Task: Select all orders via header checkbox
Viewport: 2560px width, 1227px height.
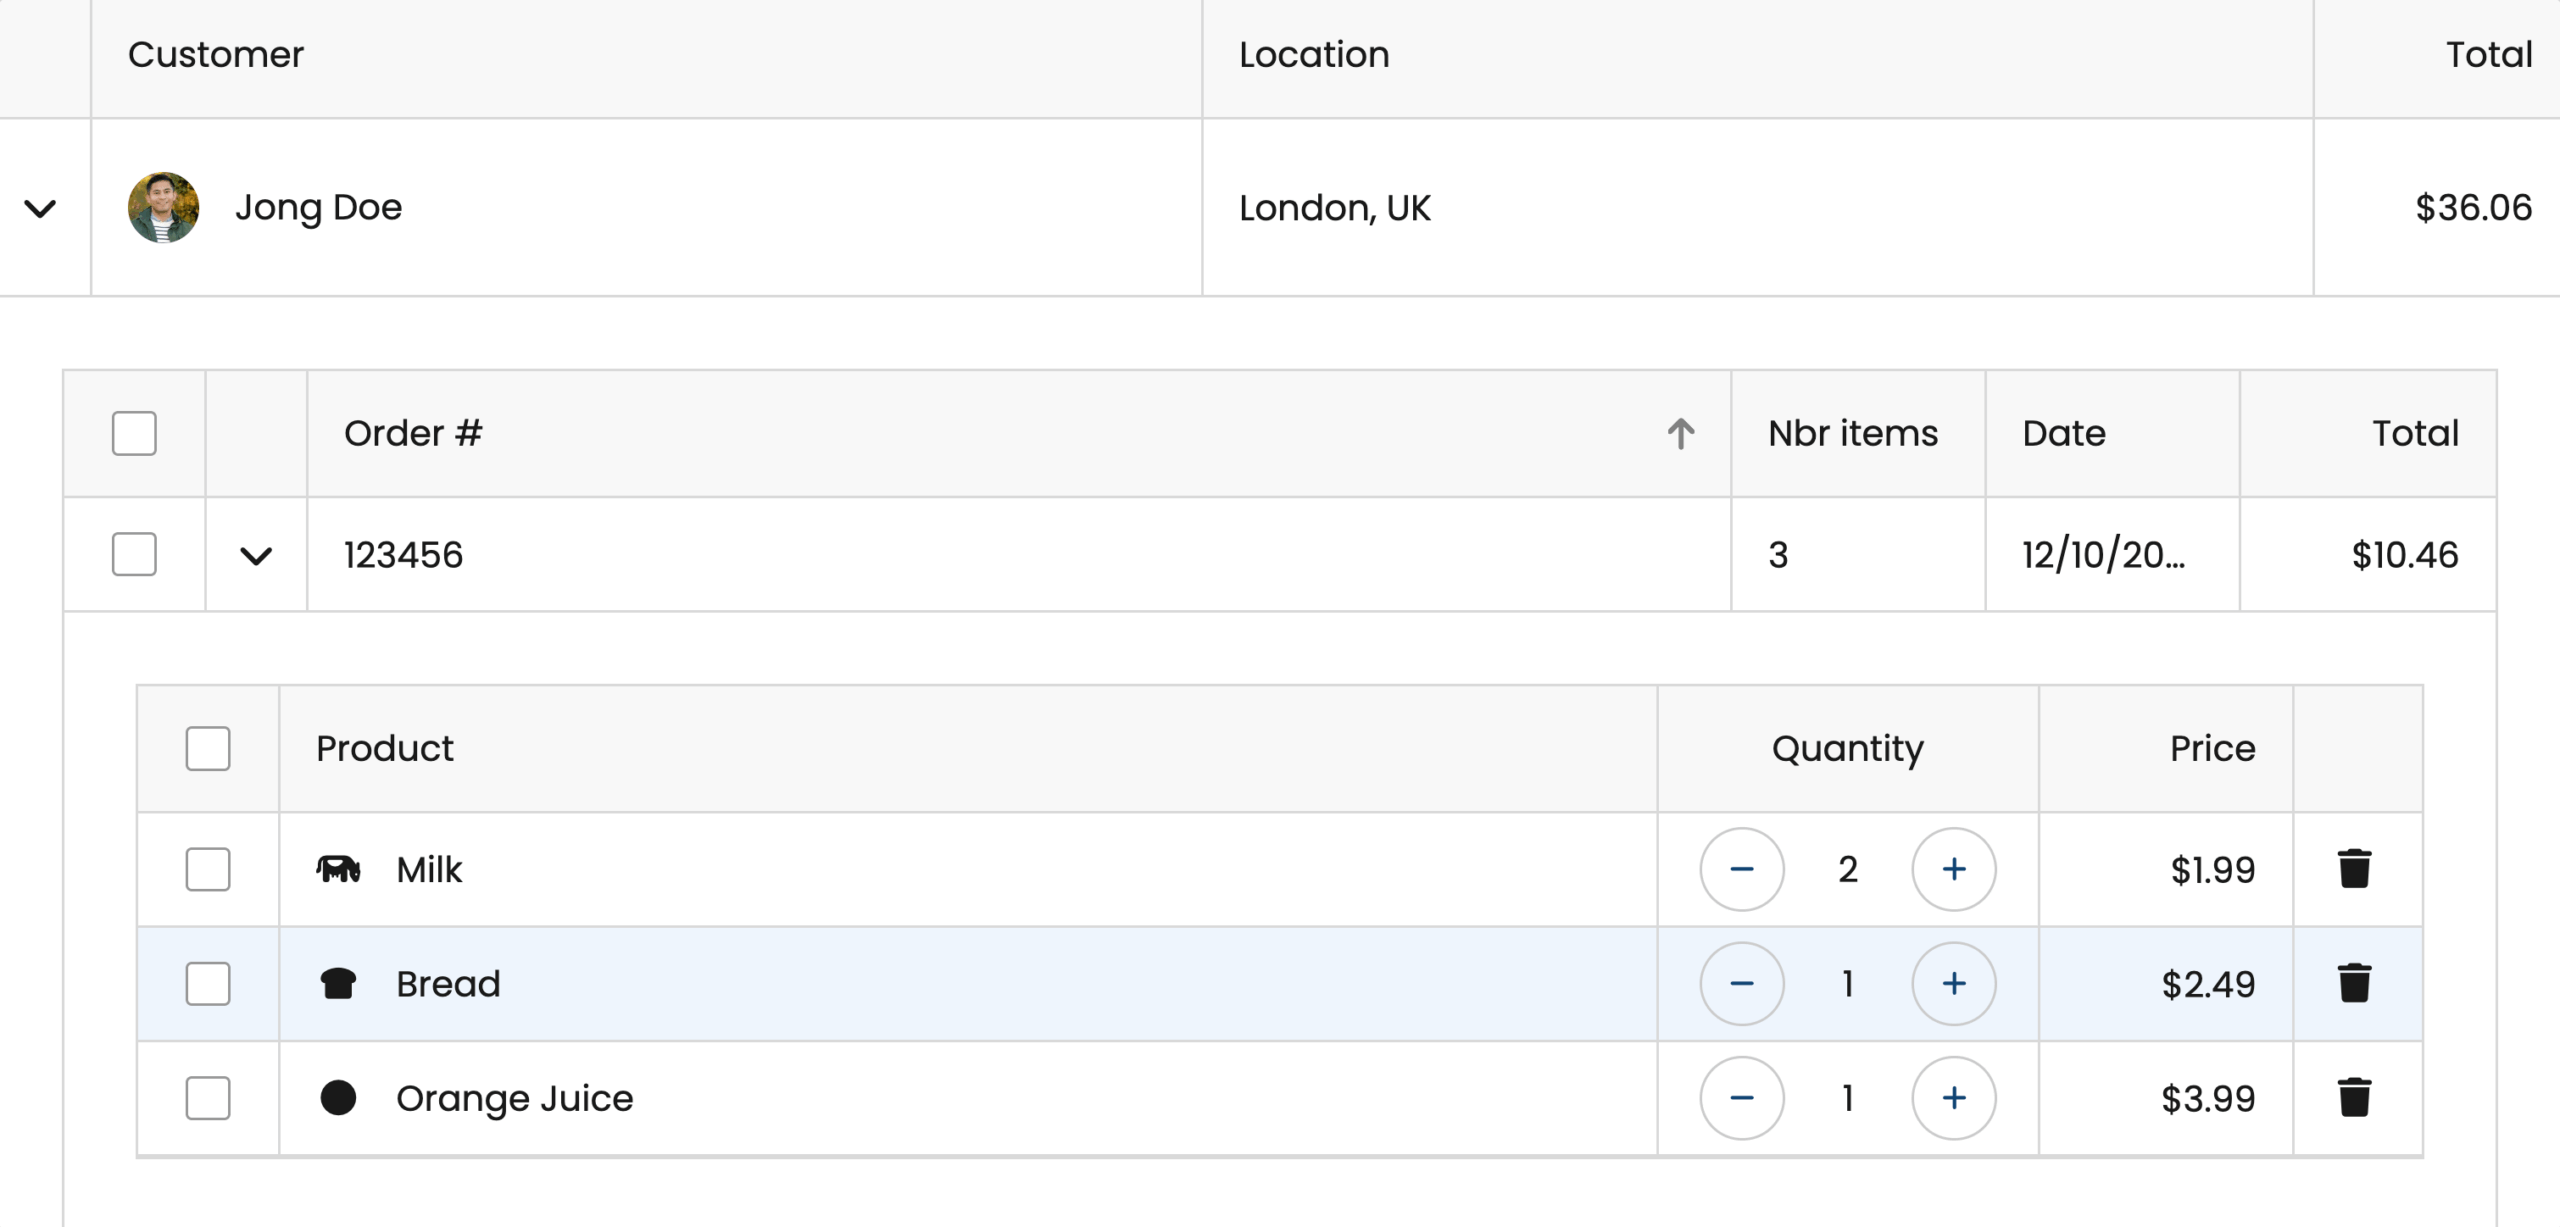Action: (134, 433)
